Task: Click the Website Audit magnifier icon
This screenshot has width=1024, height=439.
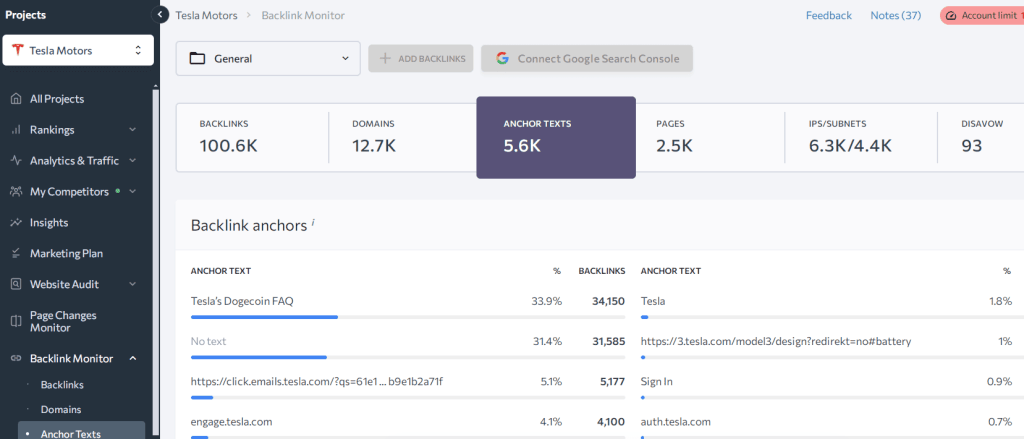Action: tap(16, 284)
